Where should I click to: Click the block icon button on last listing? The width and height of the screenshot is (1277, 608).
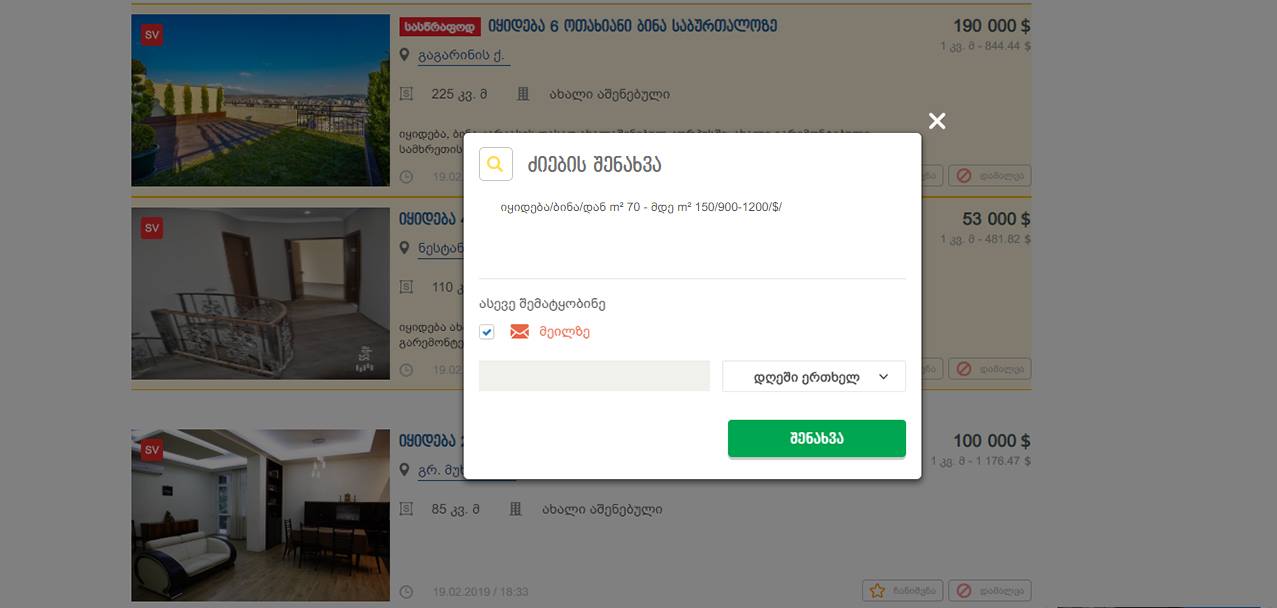coord(989,591)
